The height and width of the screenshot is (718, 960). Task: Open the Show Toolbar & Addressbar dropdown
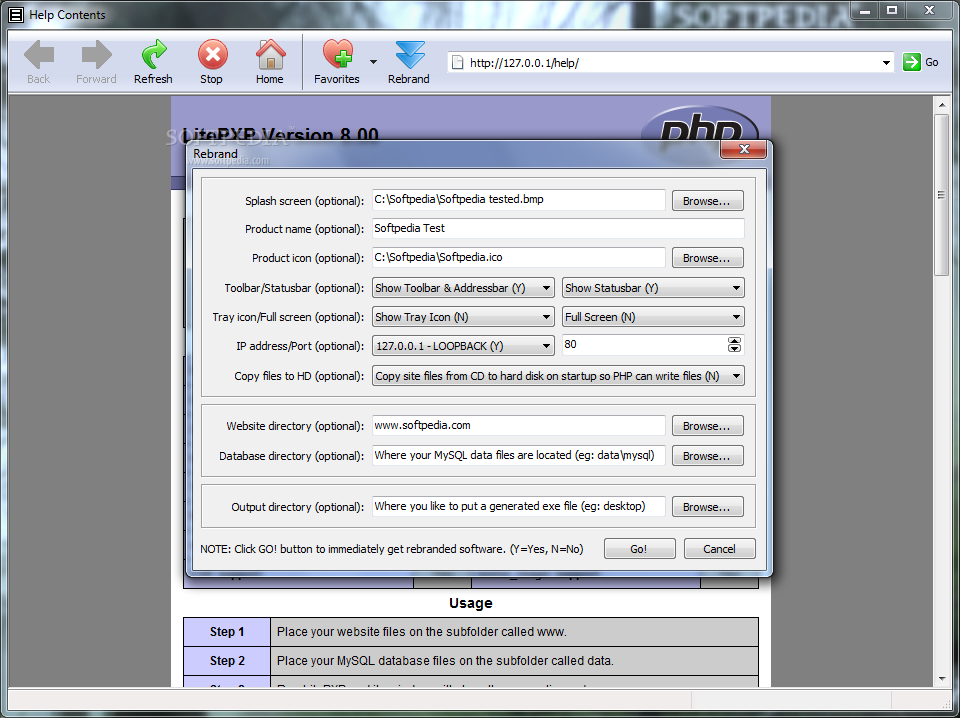point(463,288)
